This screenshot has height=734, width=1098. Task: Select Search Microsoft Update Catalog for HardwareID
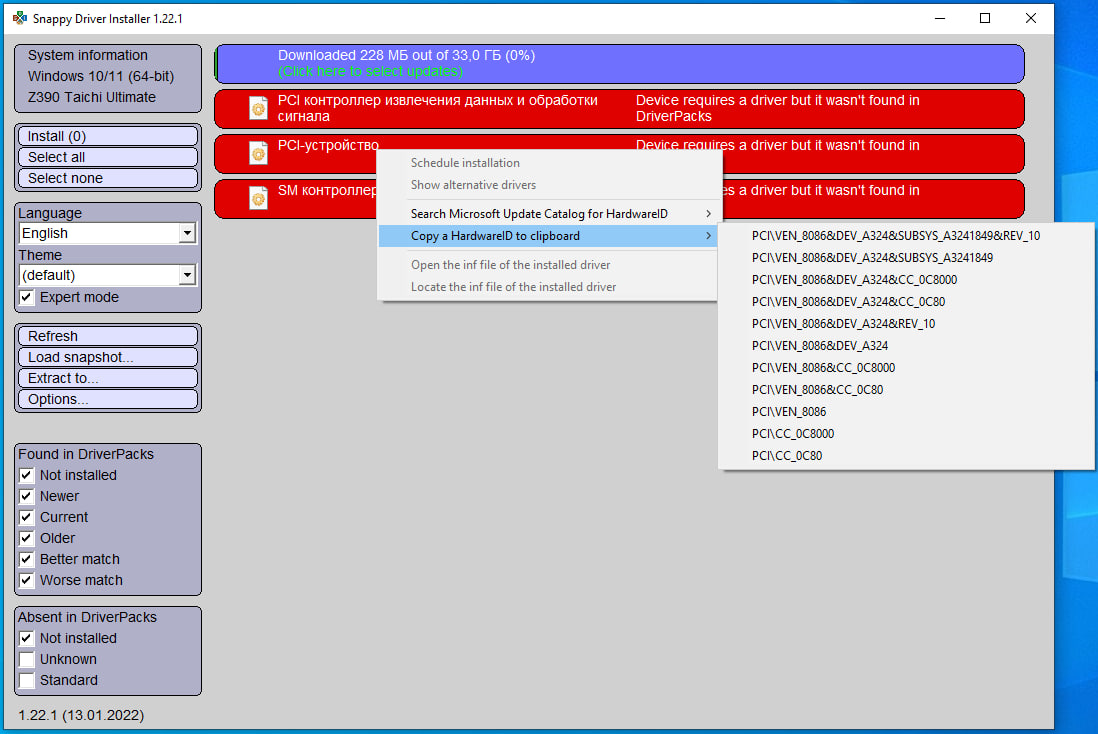[547, 214]
